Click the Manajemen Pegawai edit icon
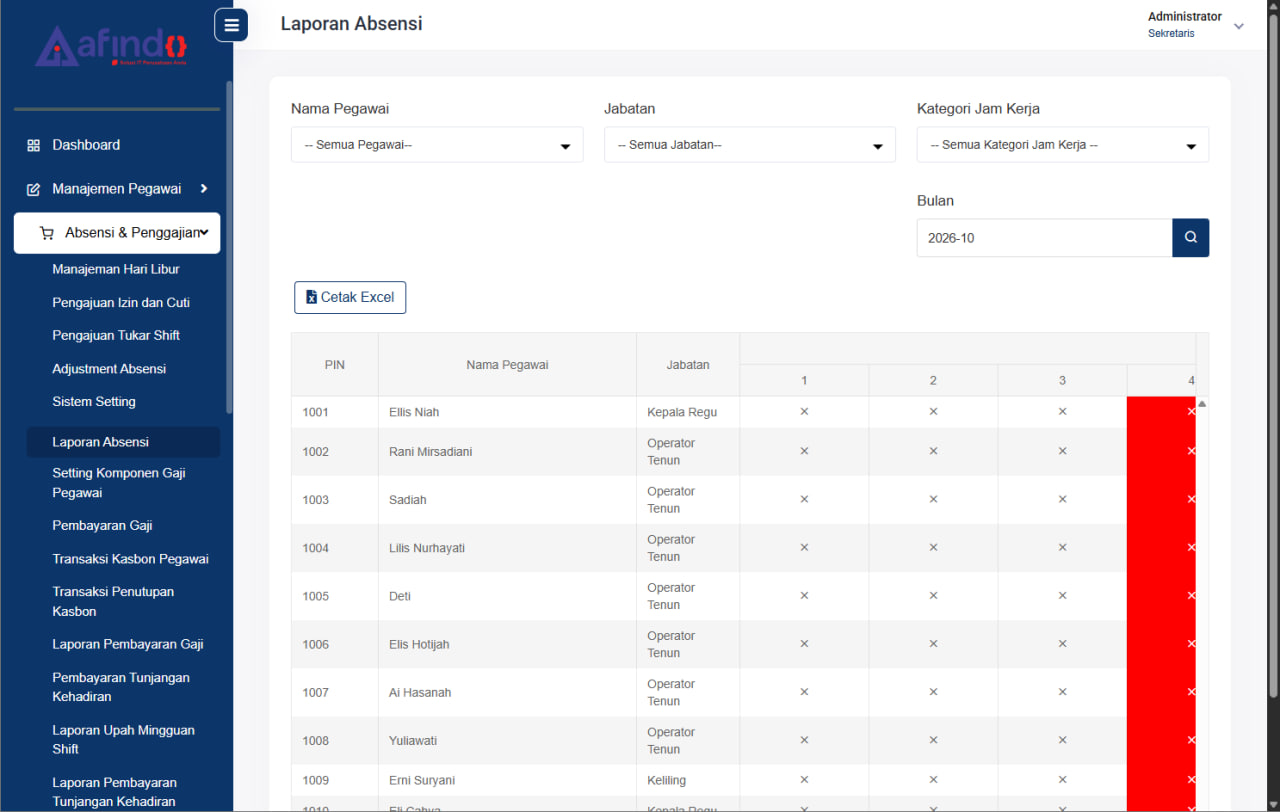Viewport: 1280px width, 812px height. coord(33,189)
